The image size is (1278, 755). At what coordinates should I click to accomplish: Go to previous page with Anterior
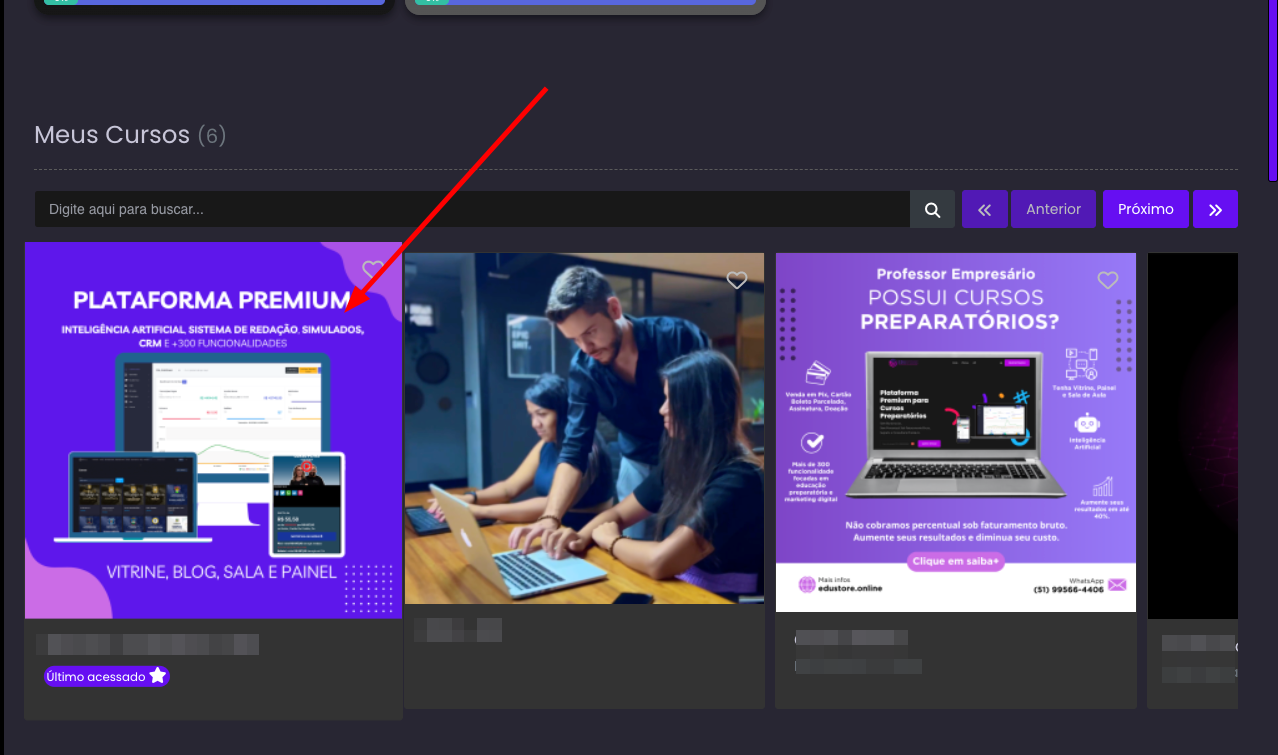click(x=1053, y=209)
